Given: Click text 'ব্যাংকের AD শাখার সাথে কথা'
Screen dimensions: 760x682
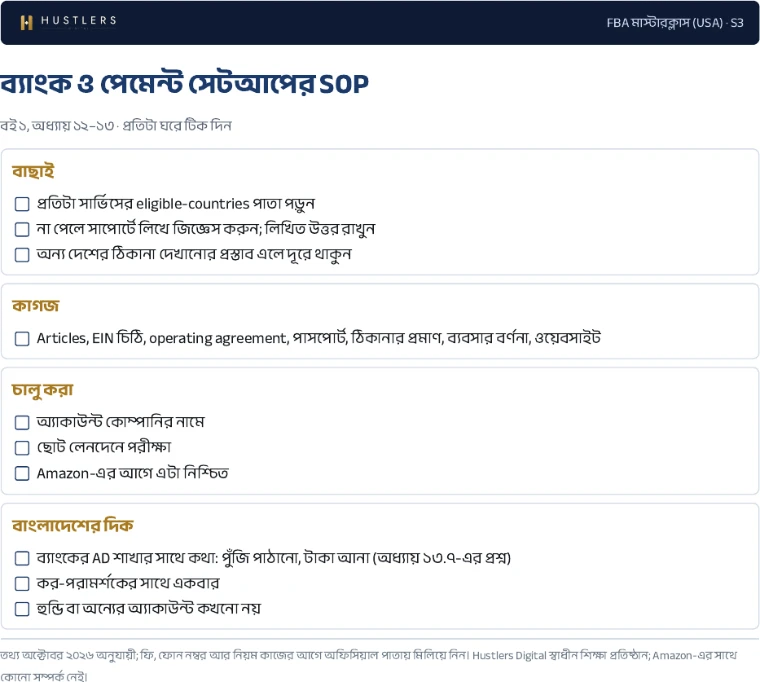Looking at the screenshot, I should pos(127,558).
